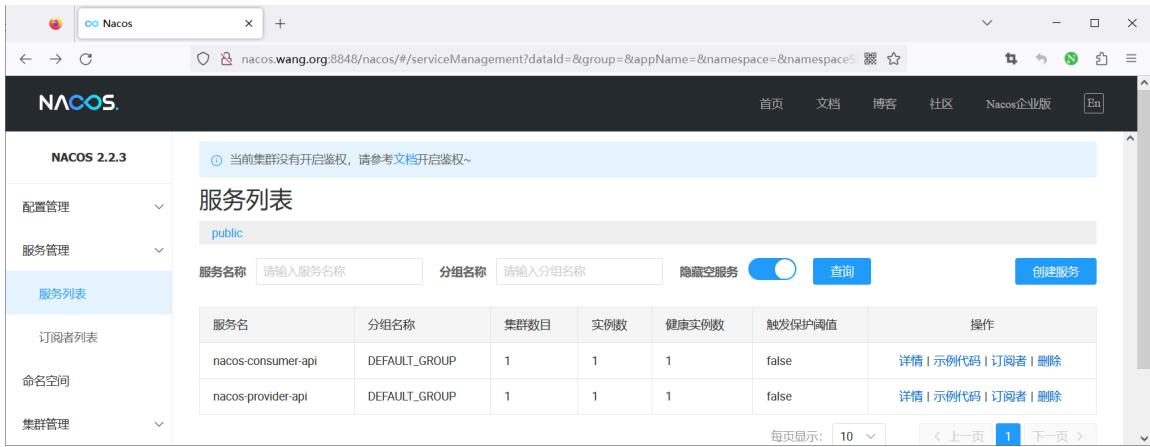The height and width of the screenshot is (447, 1150).
Task: Open a new browser tab
Action: coord(279,23)
